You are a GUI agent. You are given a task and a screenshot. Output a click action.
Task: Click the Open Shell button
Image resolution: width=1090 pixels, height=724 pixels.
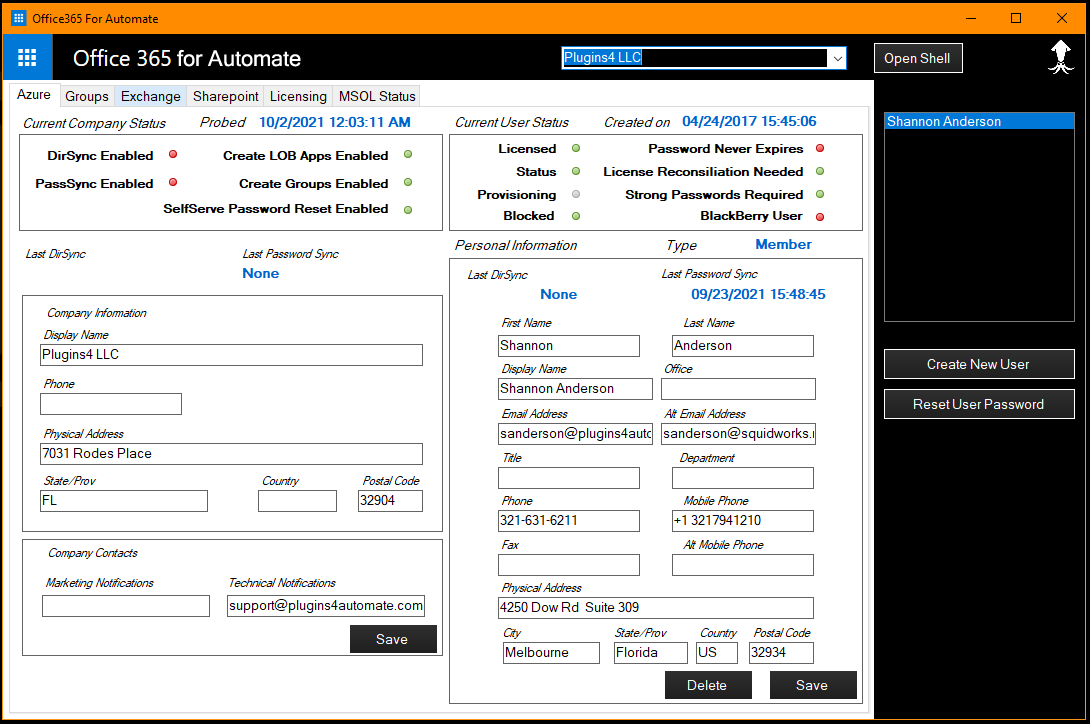918,58
